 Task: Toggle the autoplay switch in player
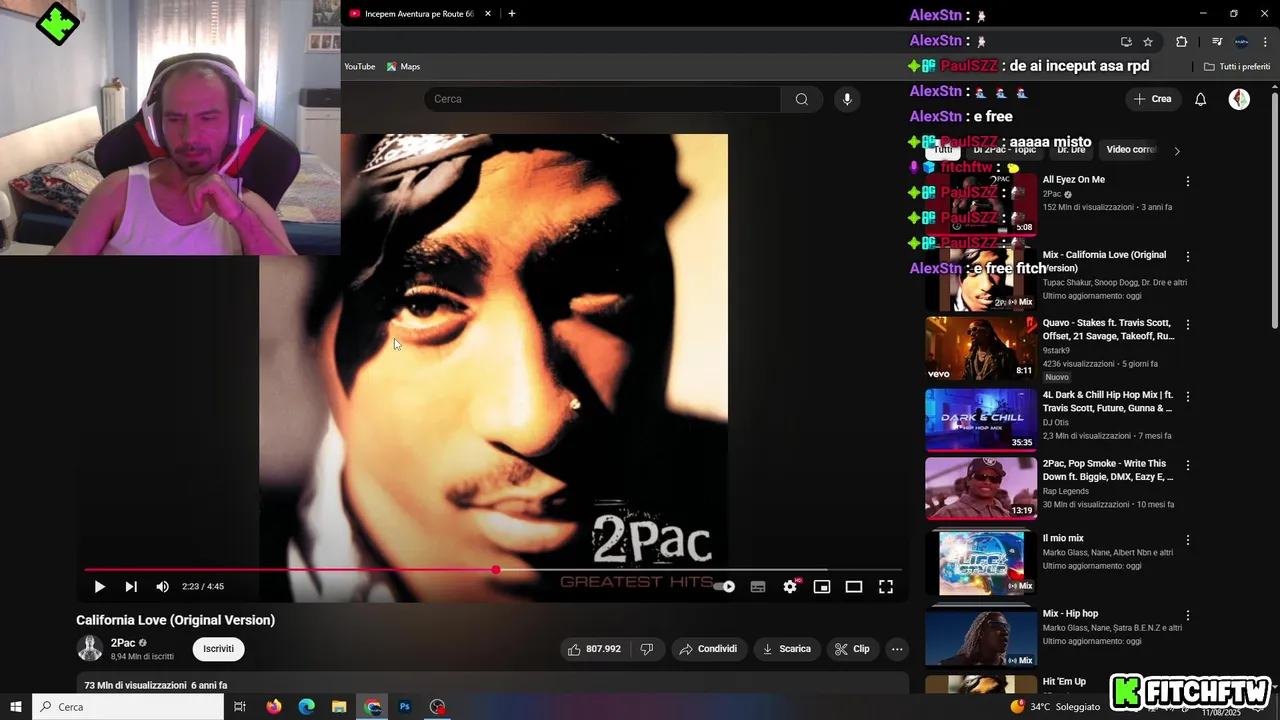[x=725, y=587]
